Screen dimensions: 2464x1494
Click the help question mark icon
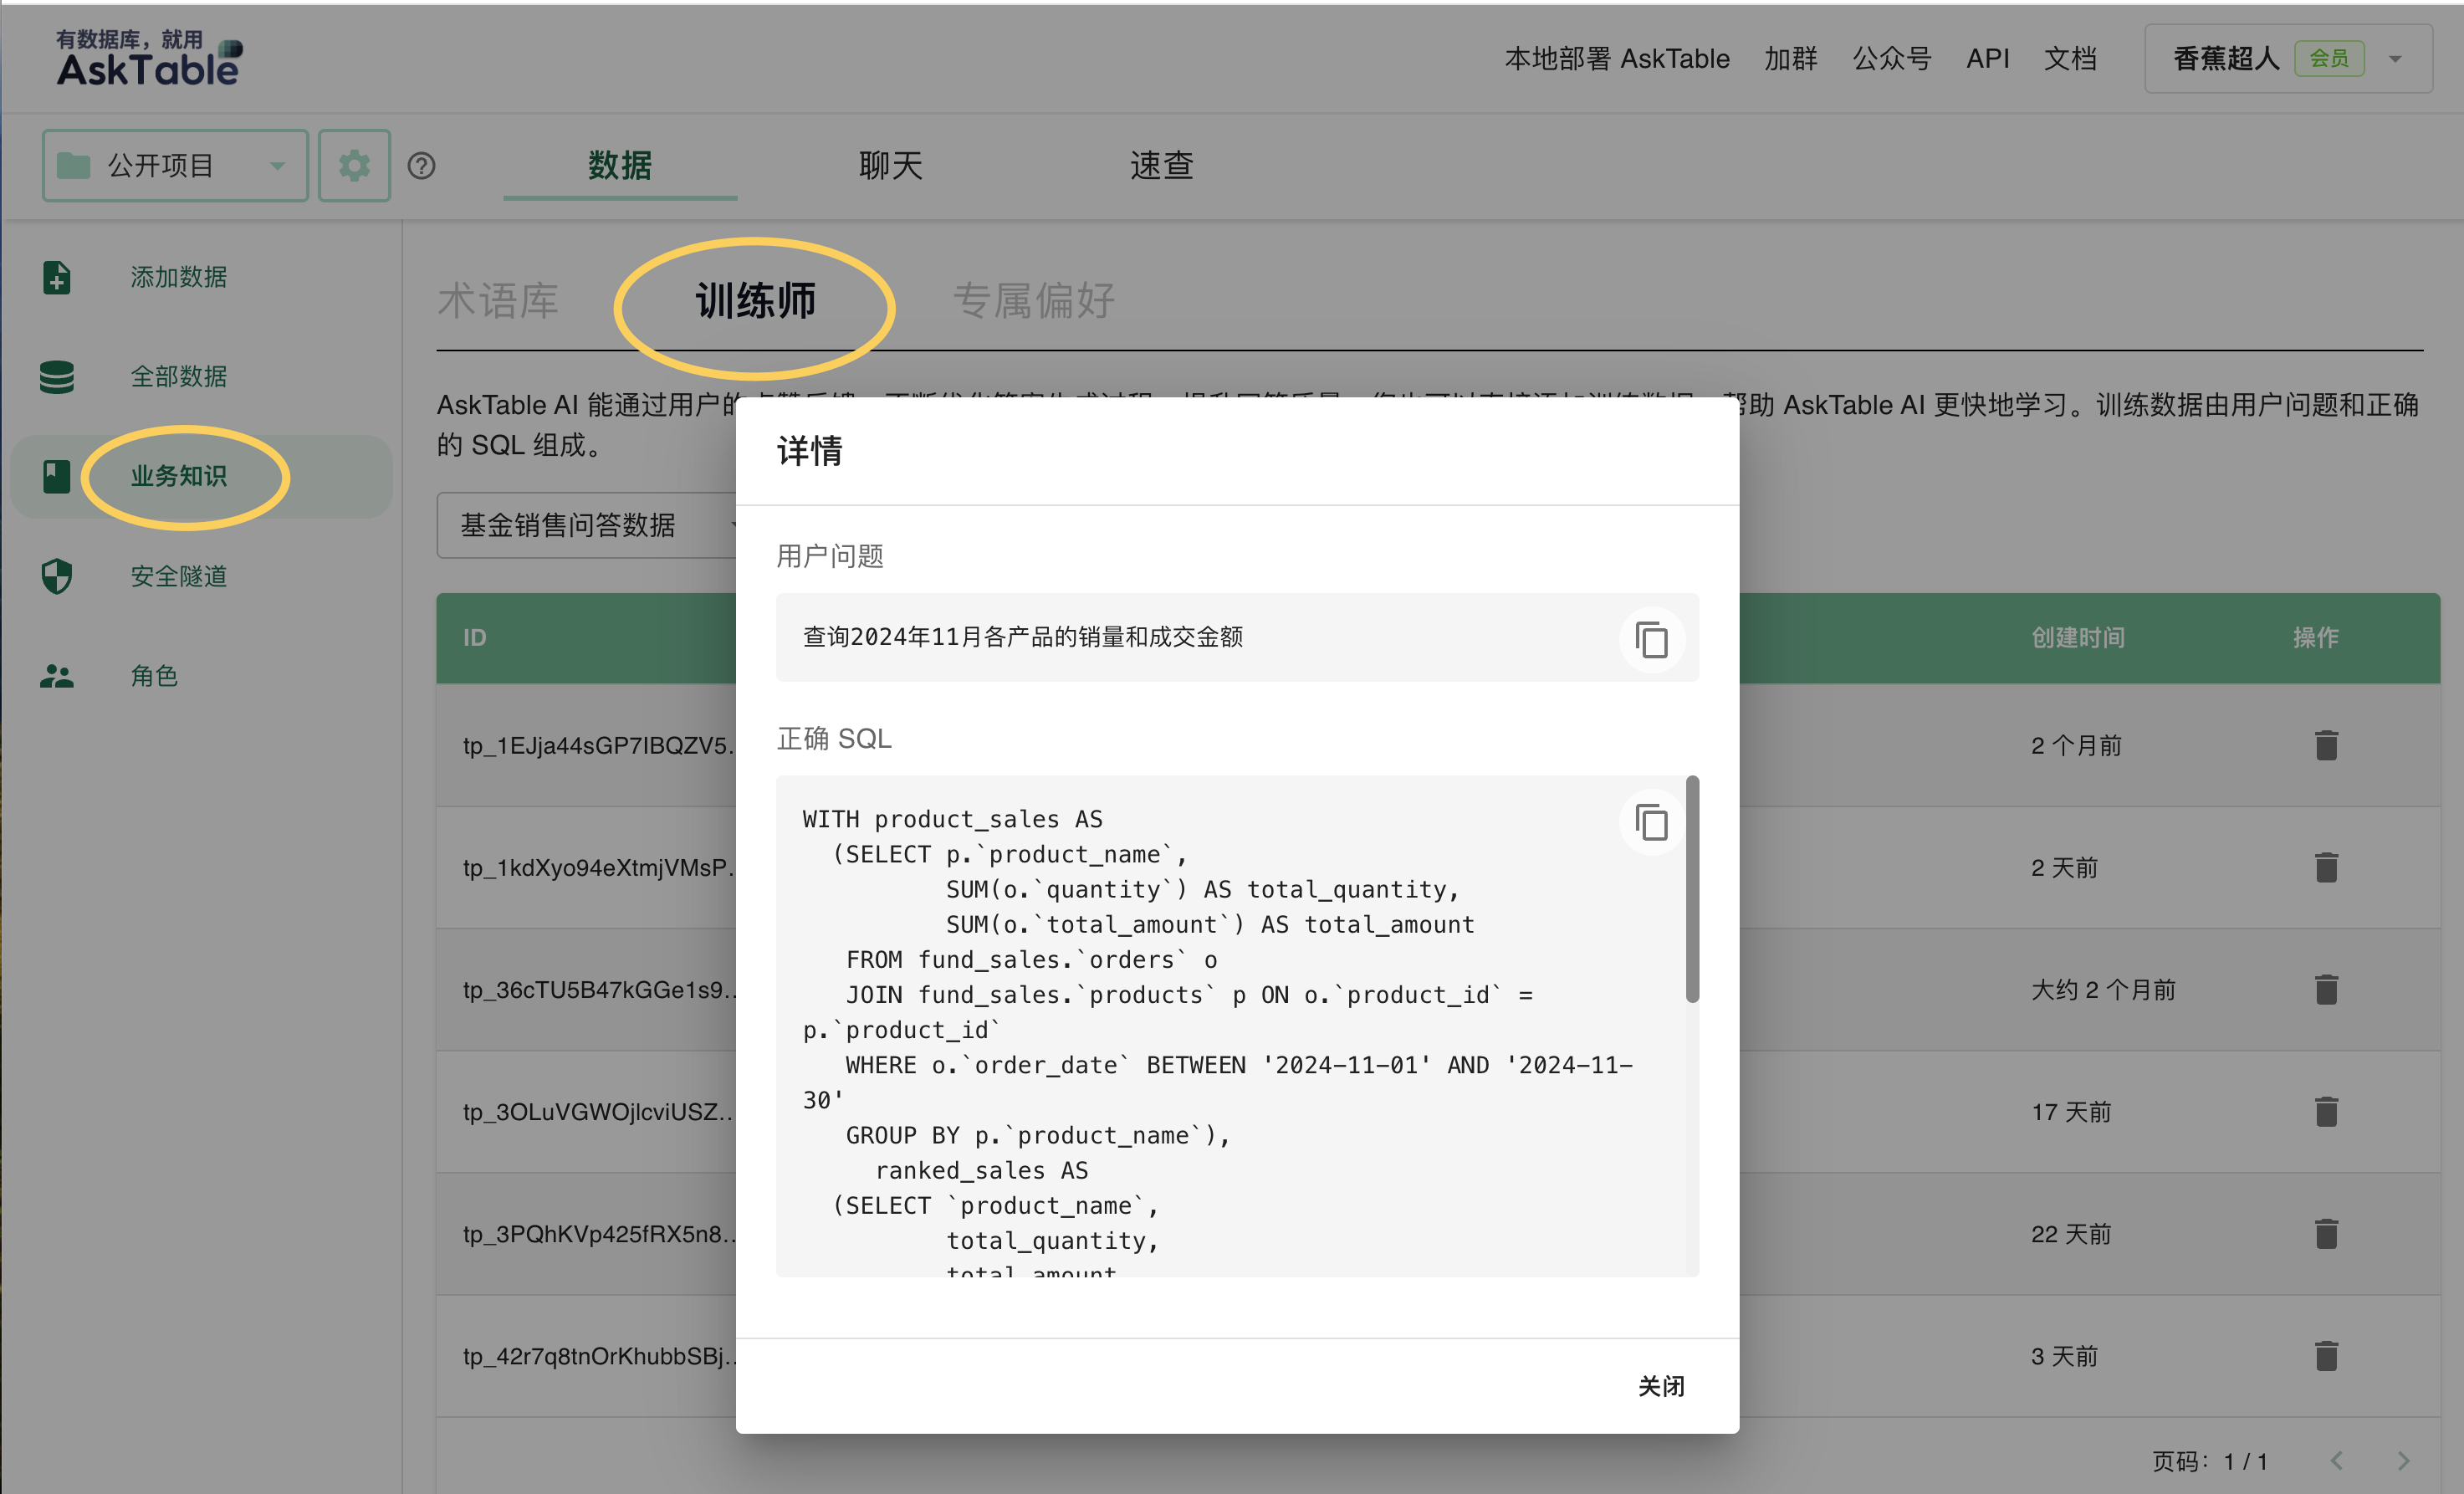421,165
